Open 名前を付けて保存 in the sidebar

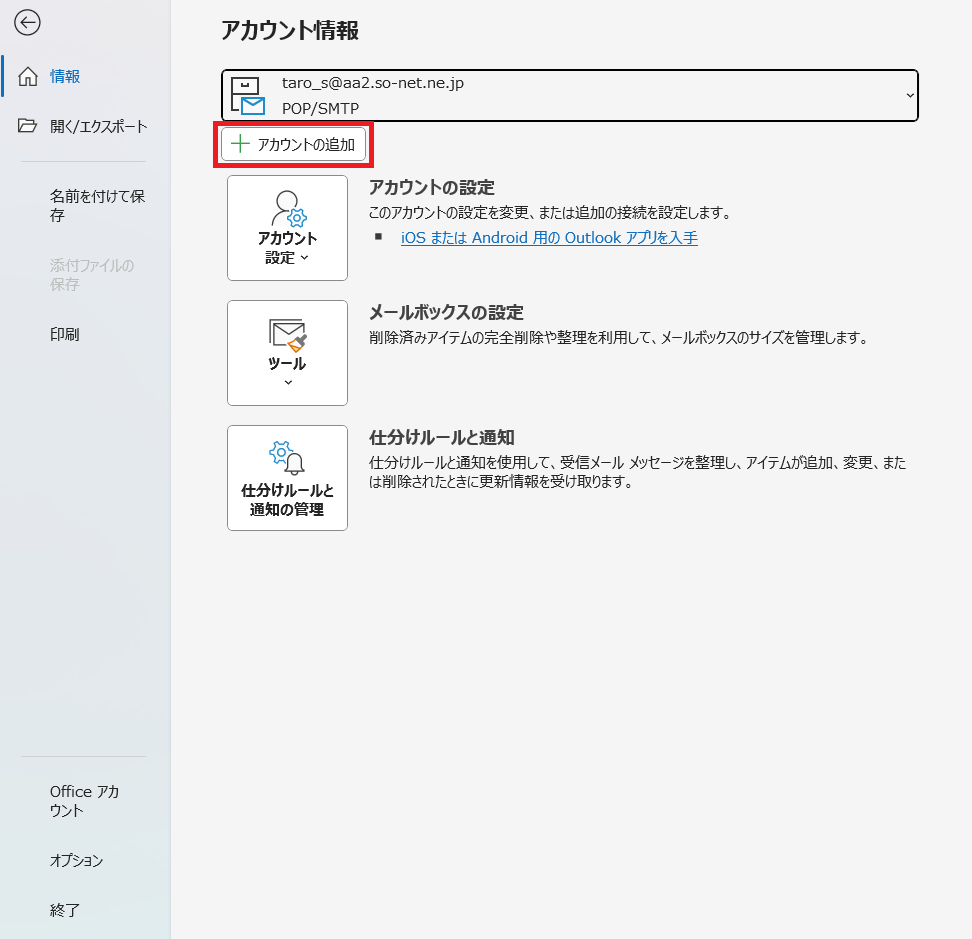click(x=97, y=205)
